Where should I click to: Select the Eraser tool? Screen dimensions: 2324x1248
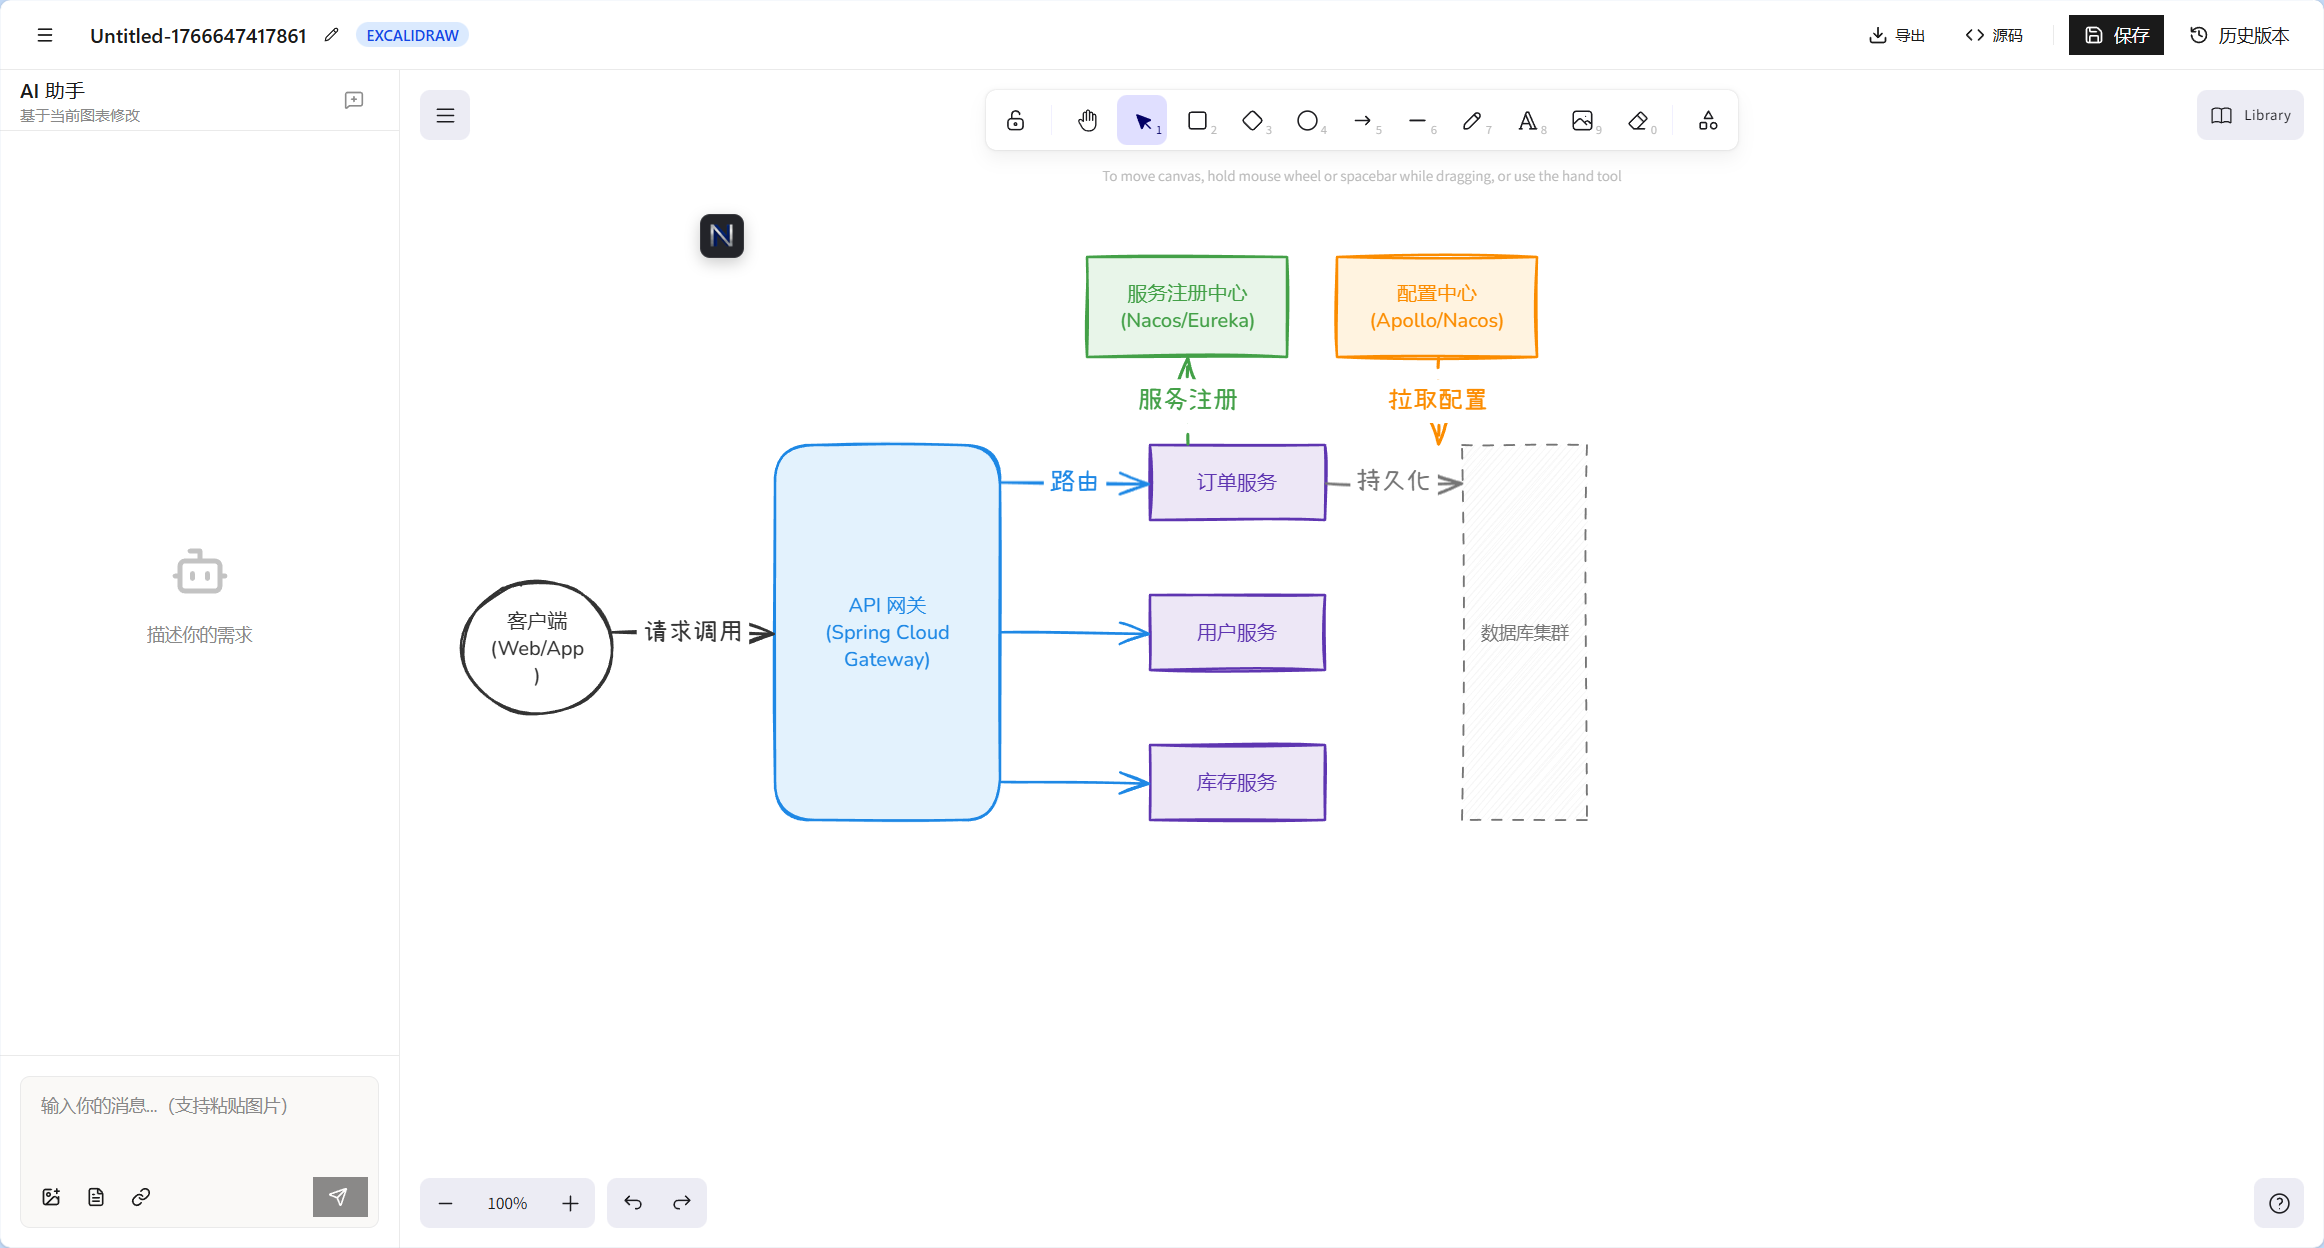(1638, 121)
